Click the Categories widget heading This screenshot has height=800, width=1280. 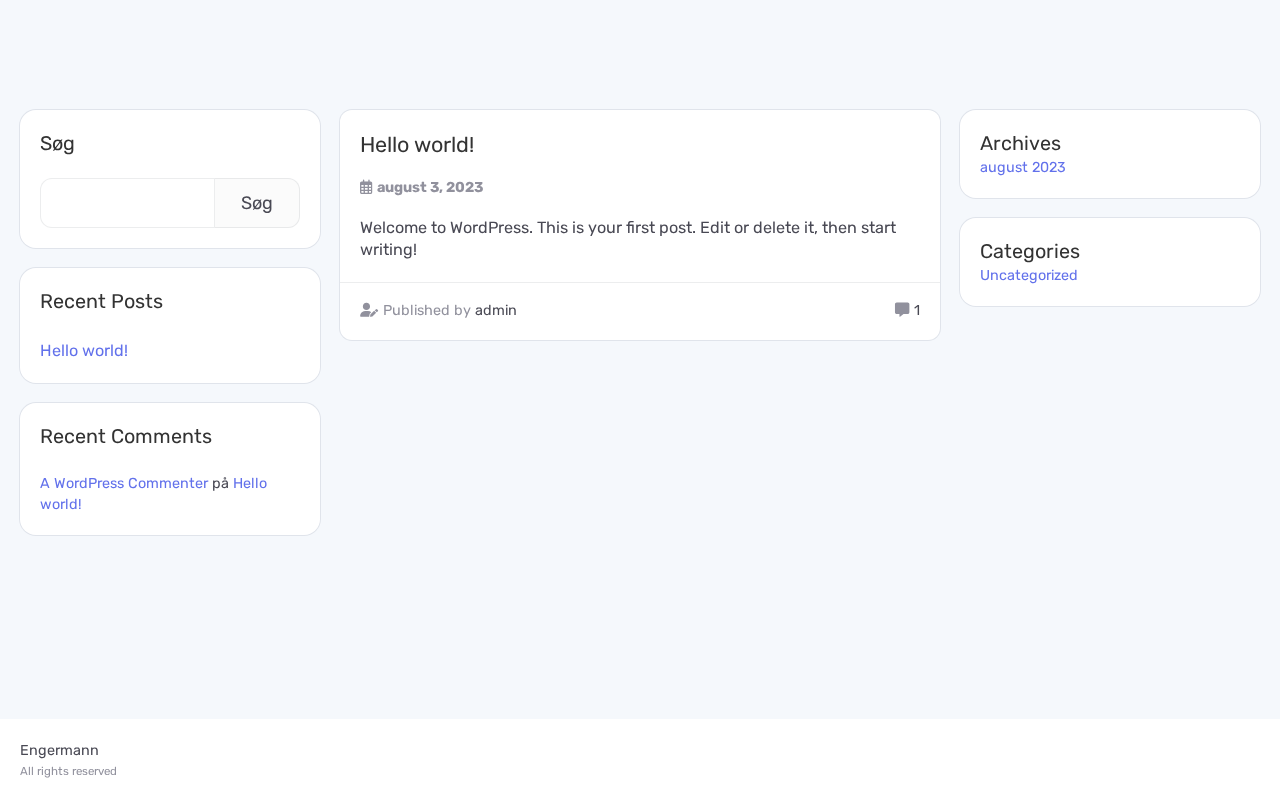coord(1029,251)
